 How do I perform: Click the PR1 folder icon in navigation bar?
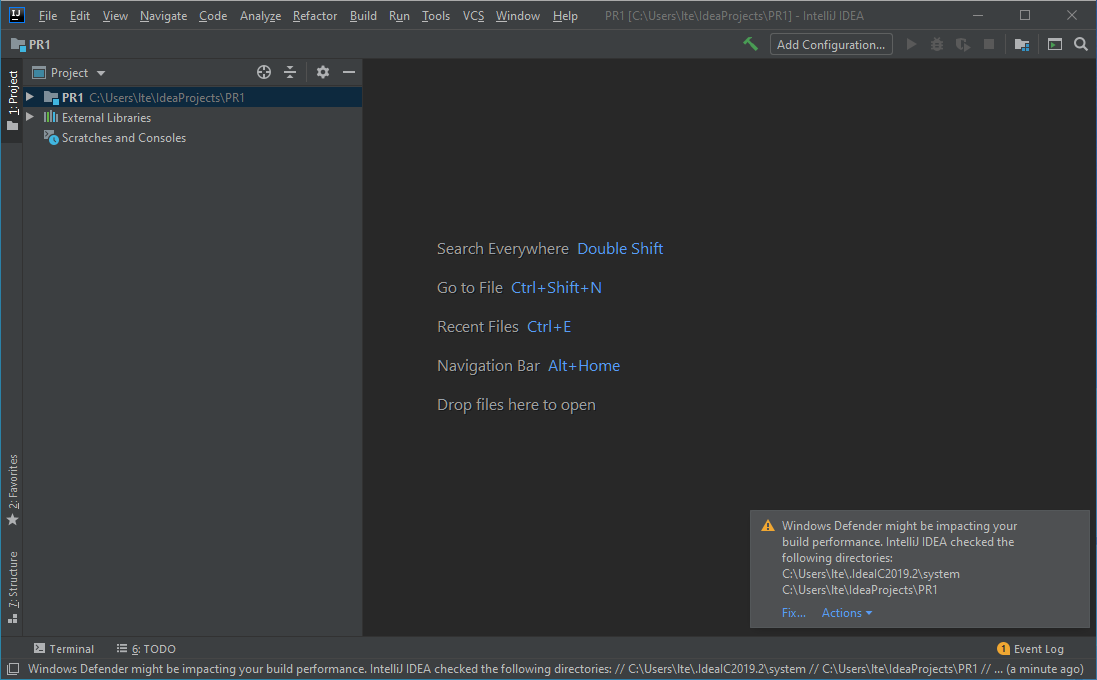coord(18,45)
